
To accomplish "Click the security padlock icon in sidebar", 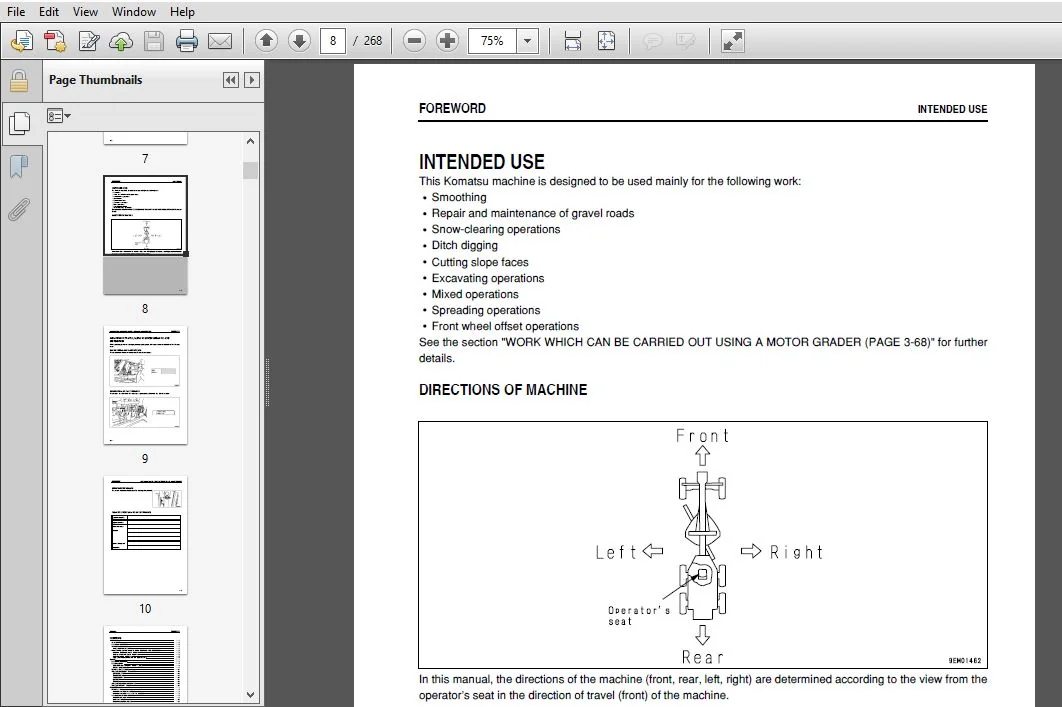I will click(x=19, y=81).
